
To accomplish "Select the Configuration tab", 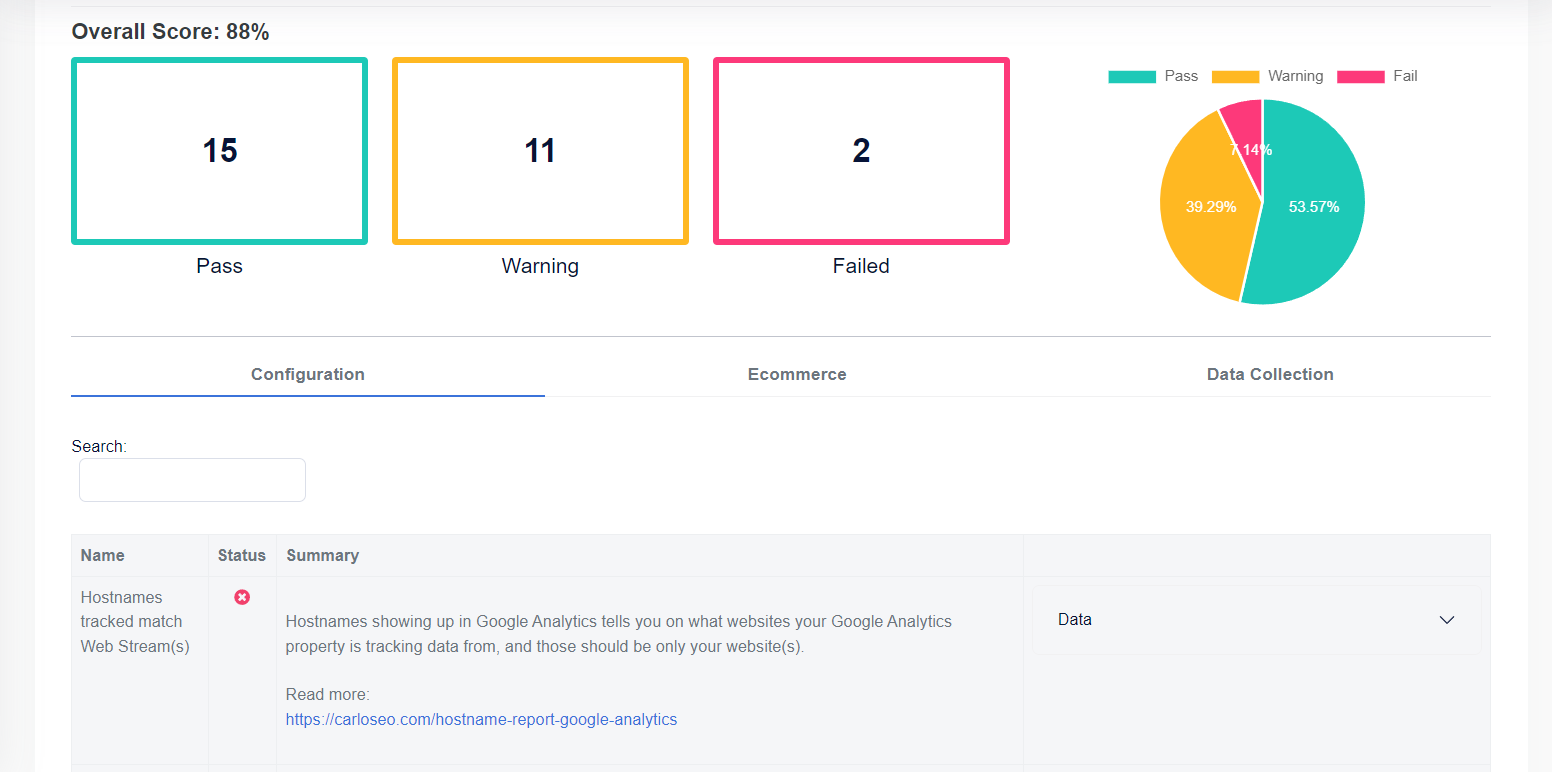I will (x=308, y=374).
